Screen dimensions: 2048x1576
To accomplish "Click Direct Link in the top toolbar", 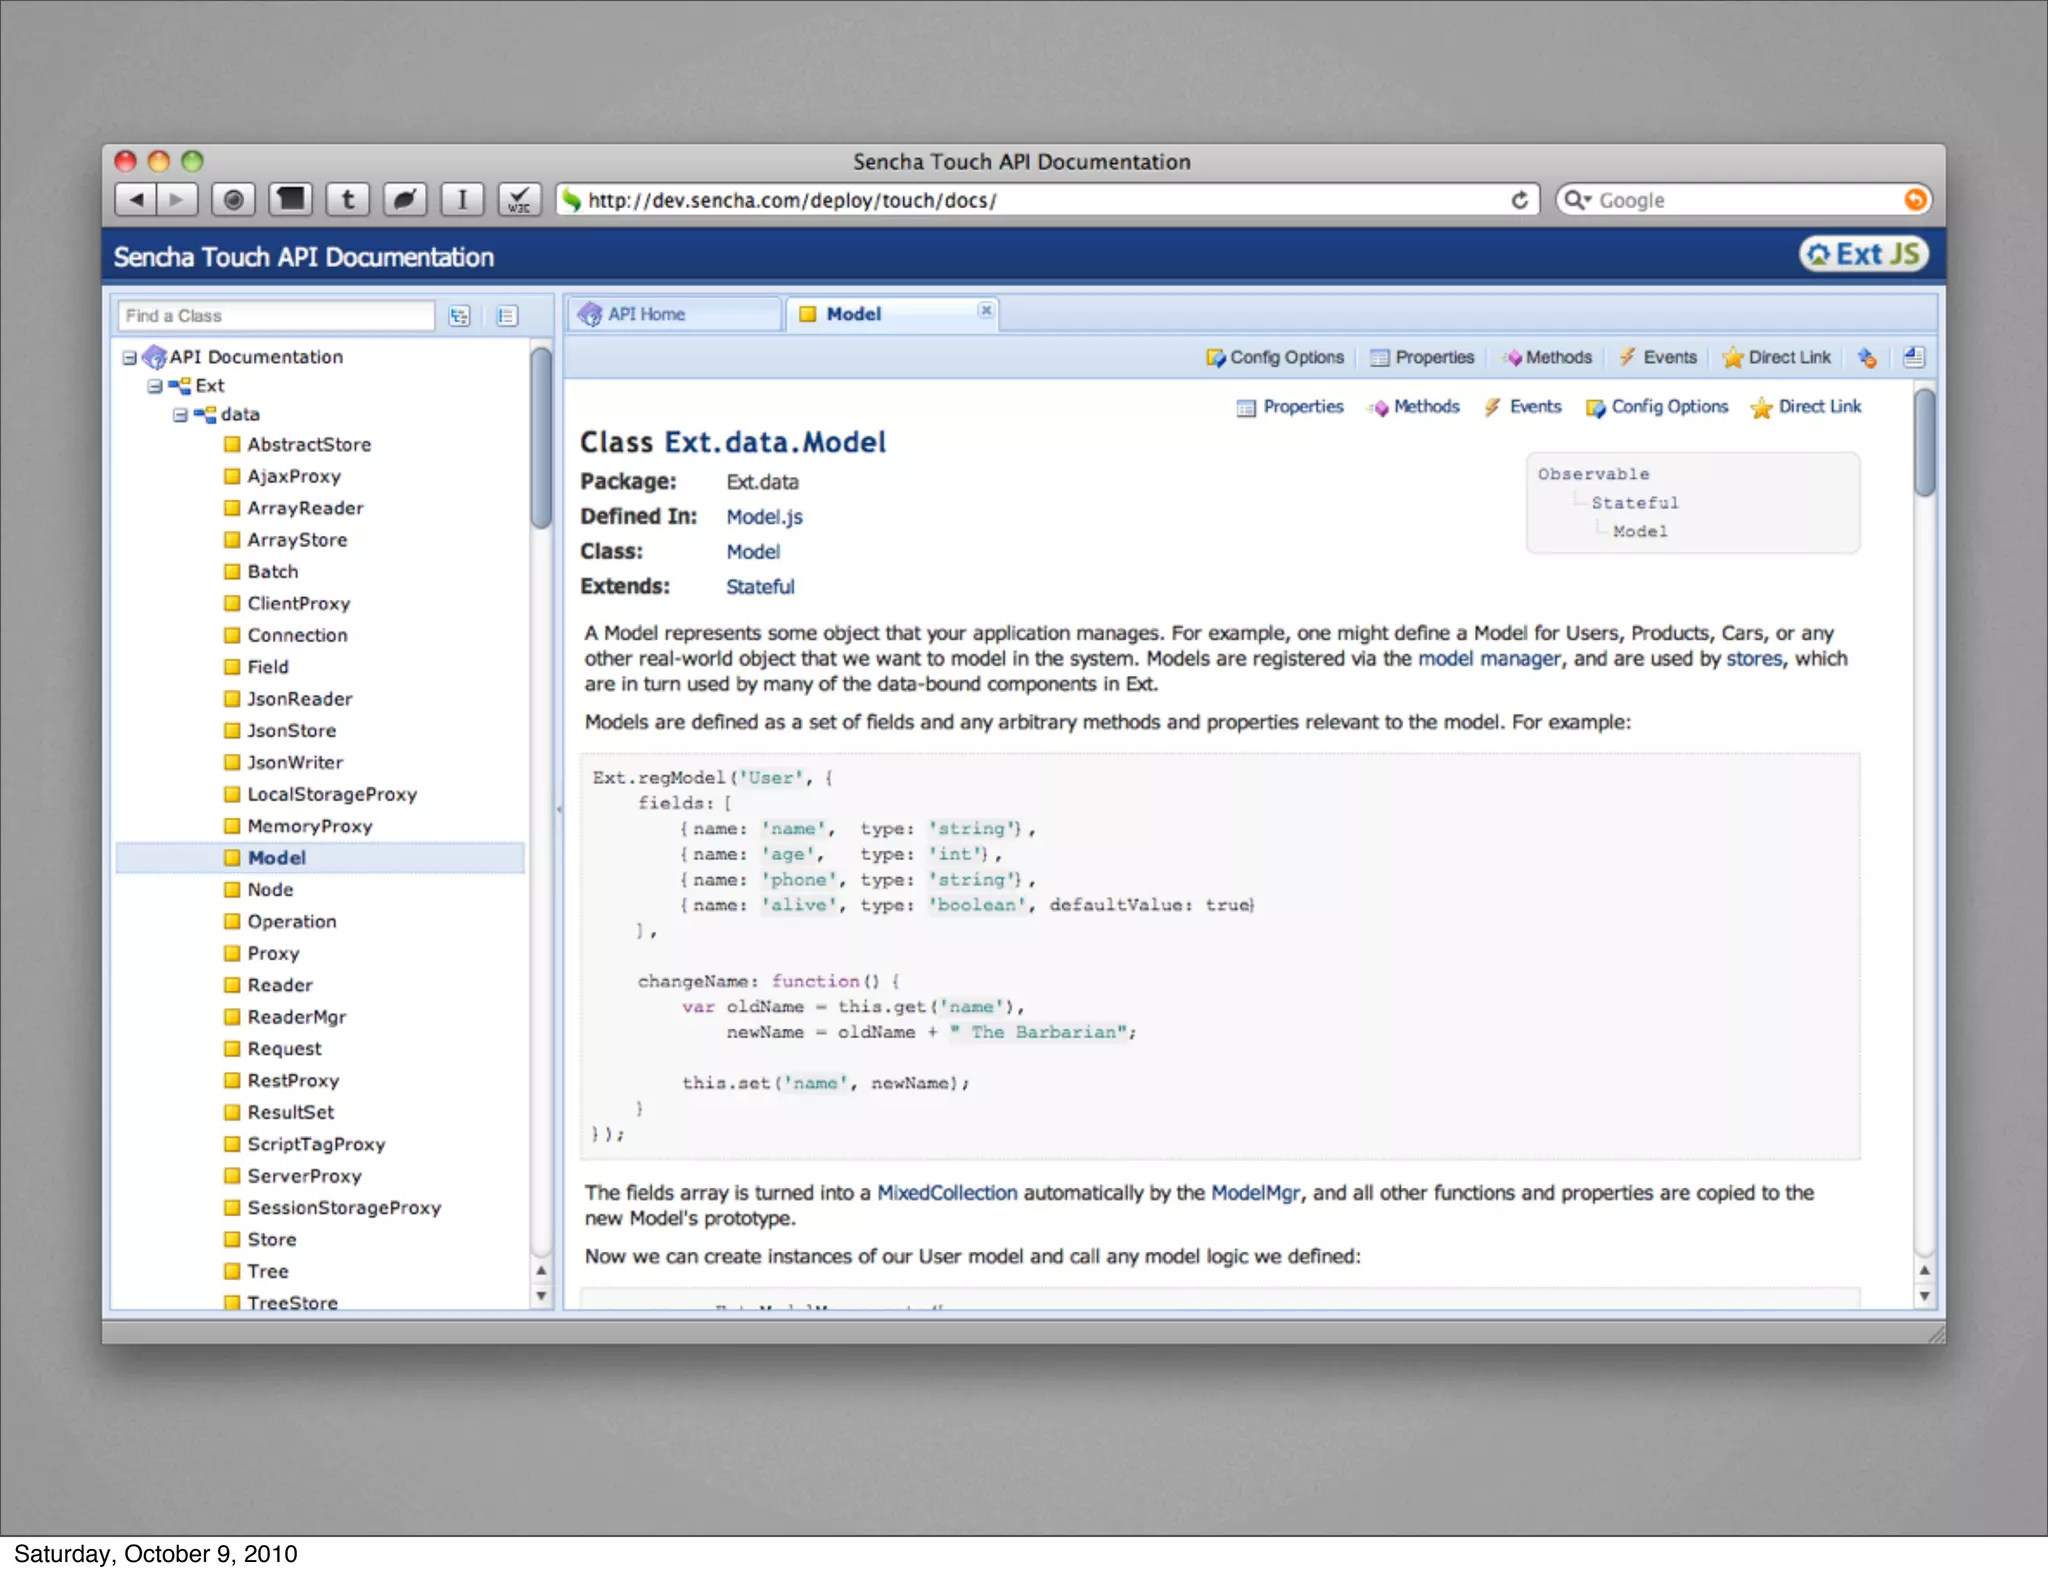I will (x=1777, y=357).
